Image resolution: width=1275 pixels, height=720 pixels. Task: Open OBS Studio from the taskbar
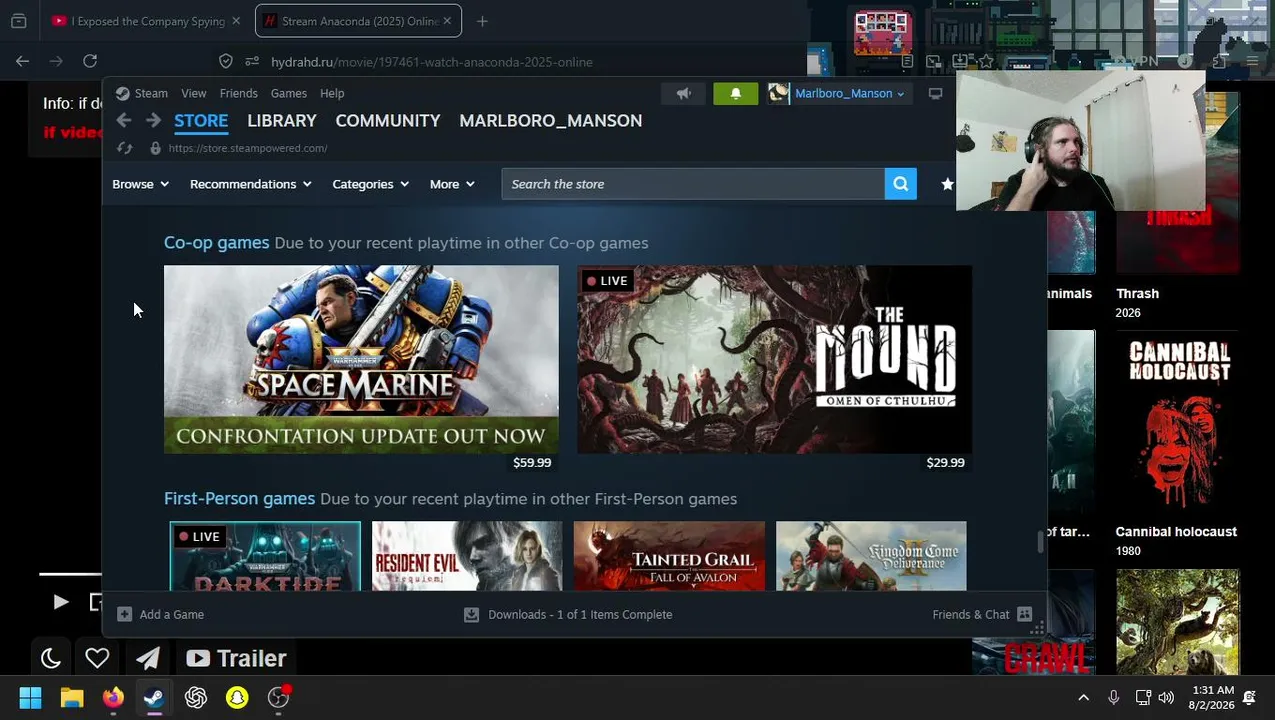click(278, 697)
